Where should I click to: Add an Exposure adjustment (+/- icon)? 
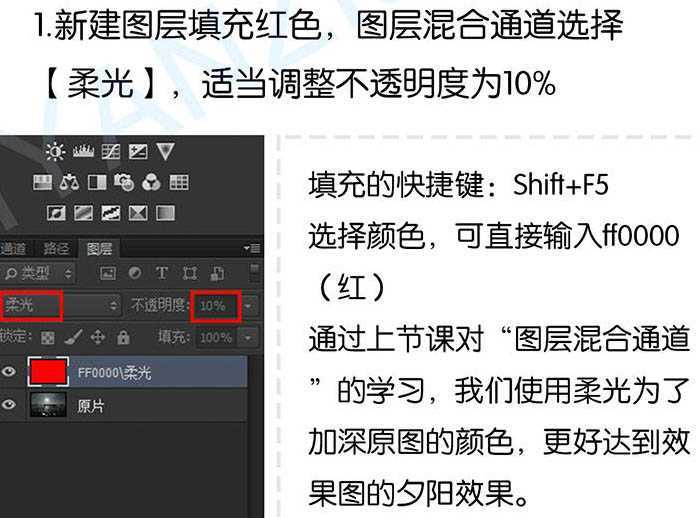pyautogui.click(x=138, y=152)
